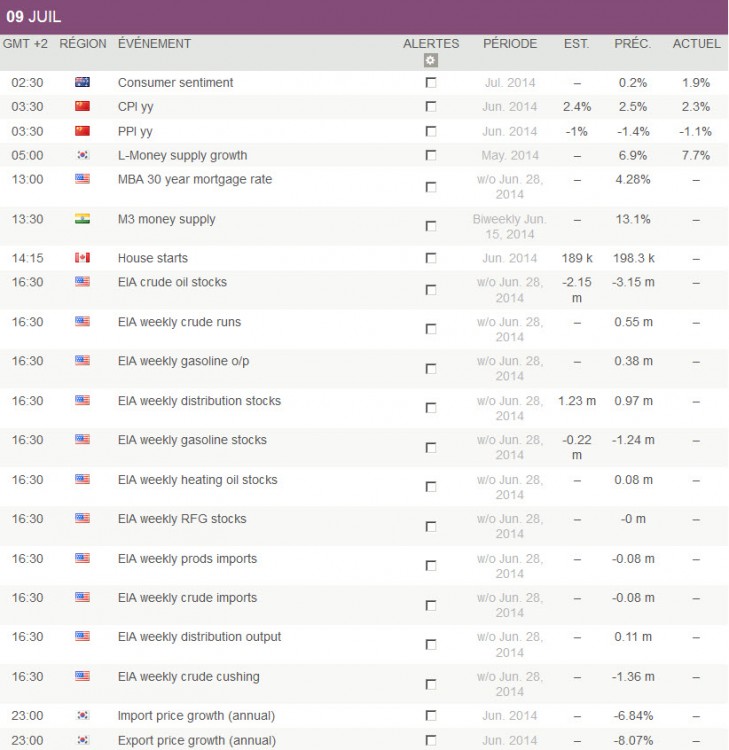729x750 pixels.
Task: Click the ÉVÉNEMENT column header
Action: [x=154, y=44]
